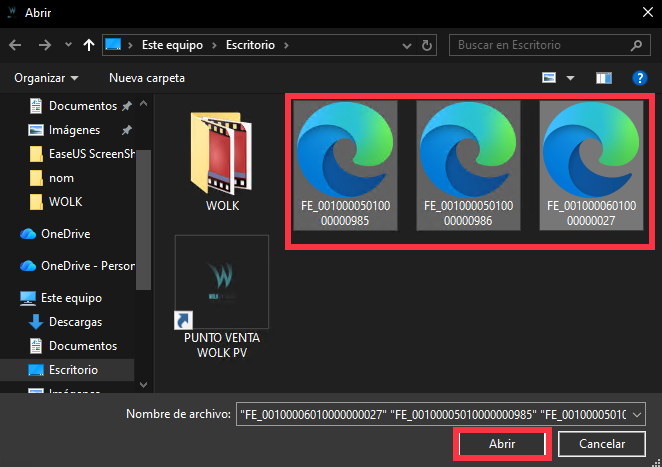Expand the Nombre de archivo dropdown
Screen dimensions: 662x467
point(639,413)
